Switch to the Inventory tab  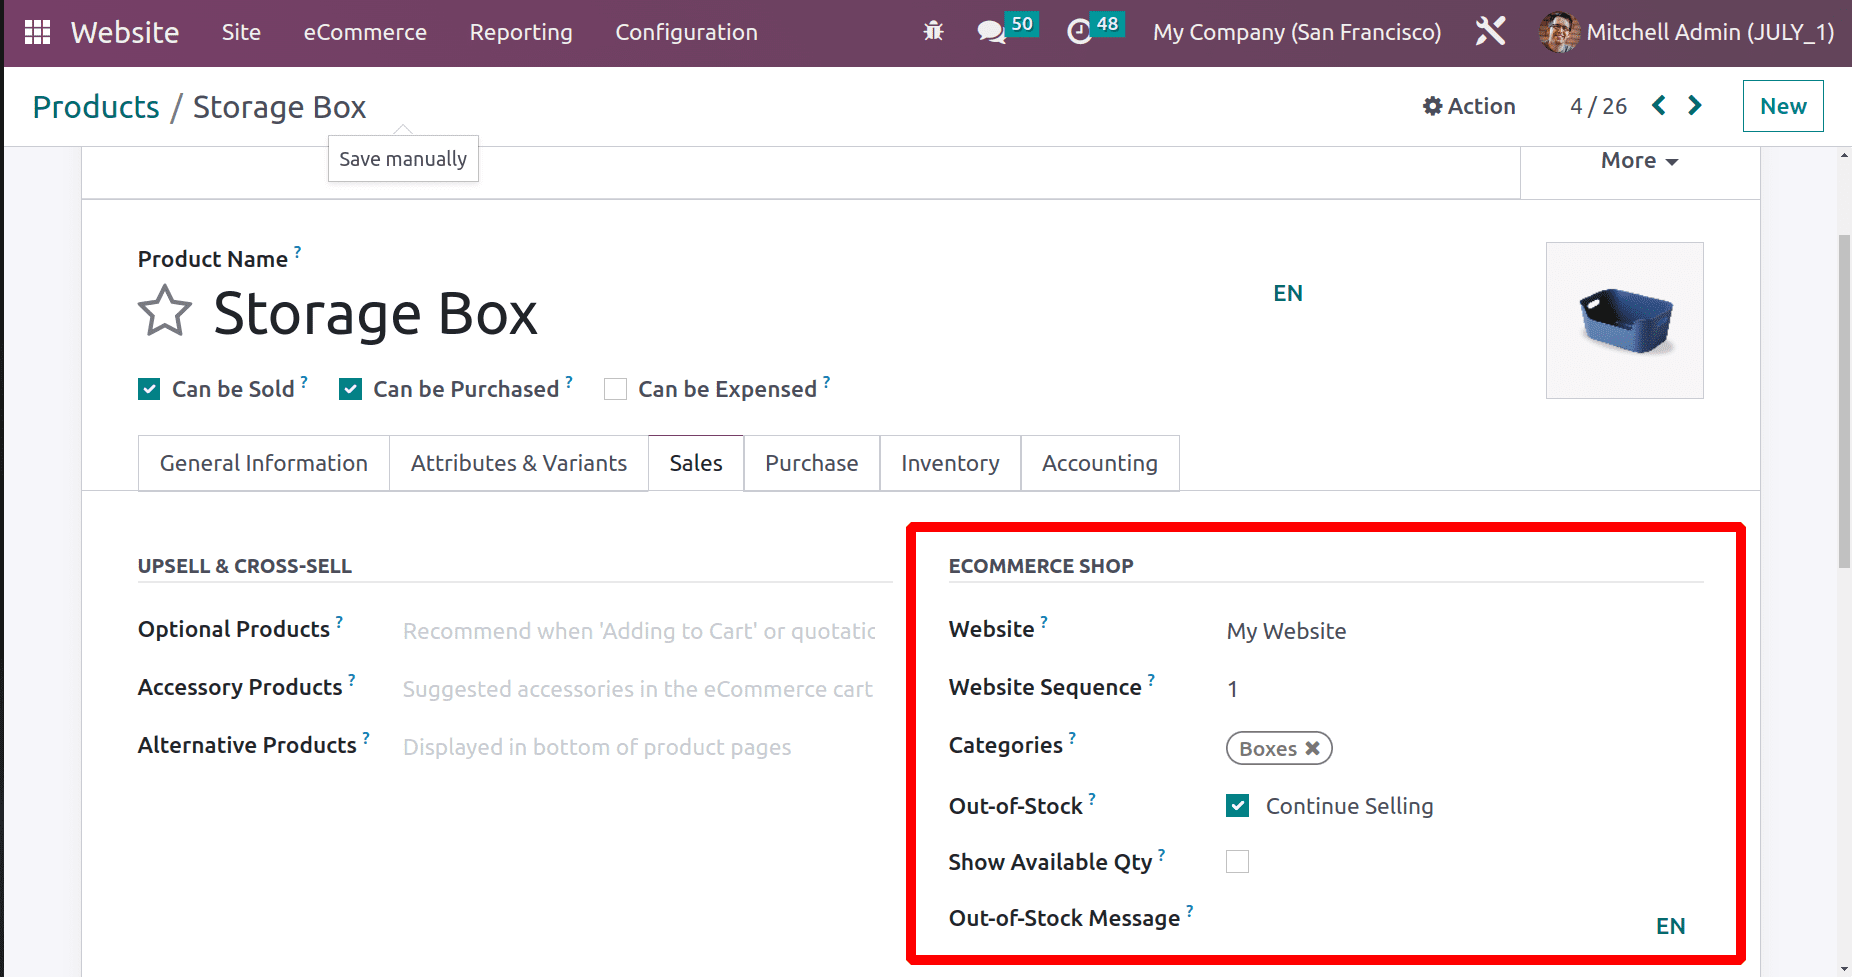point(950,463)
